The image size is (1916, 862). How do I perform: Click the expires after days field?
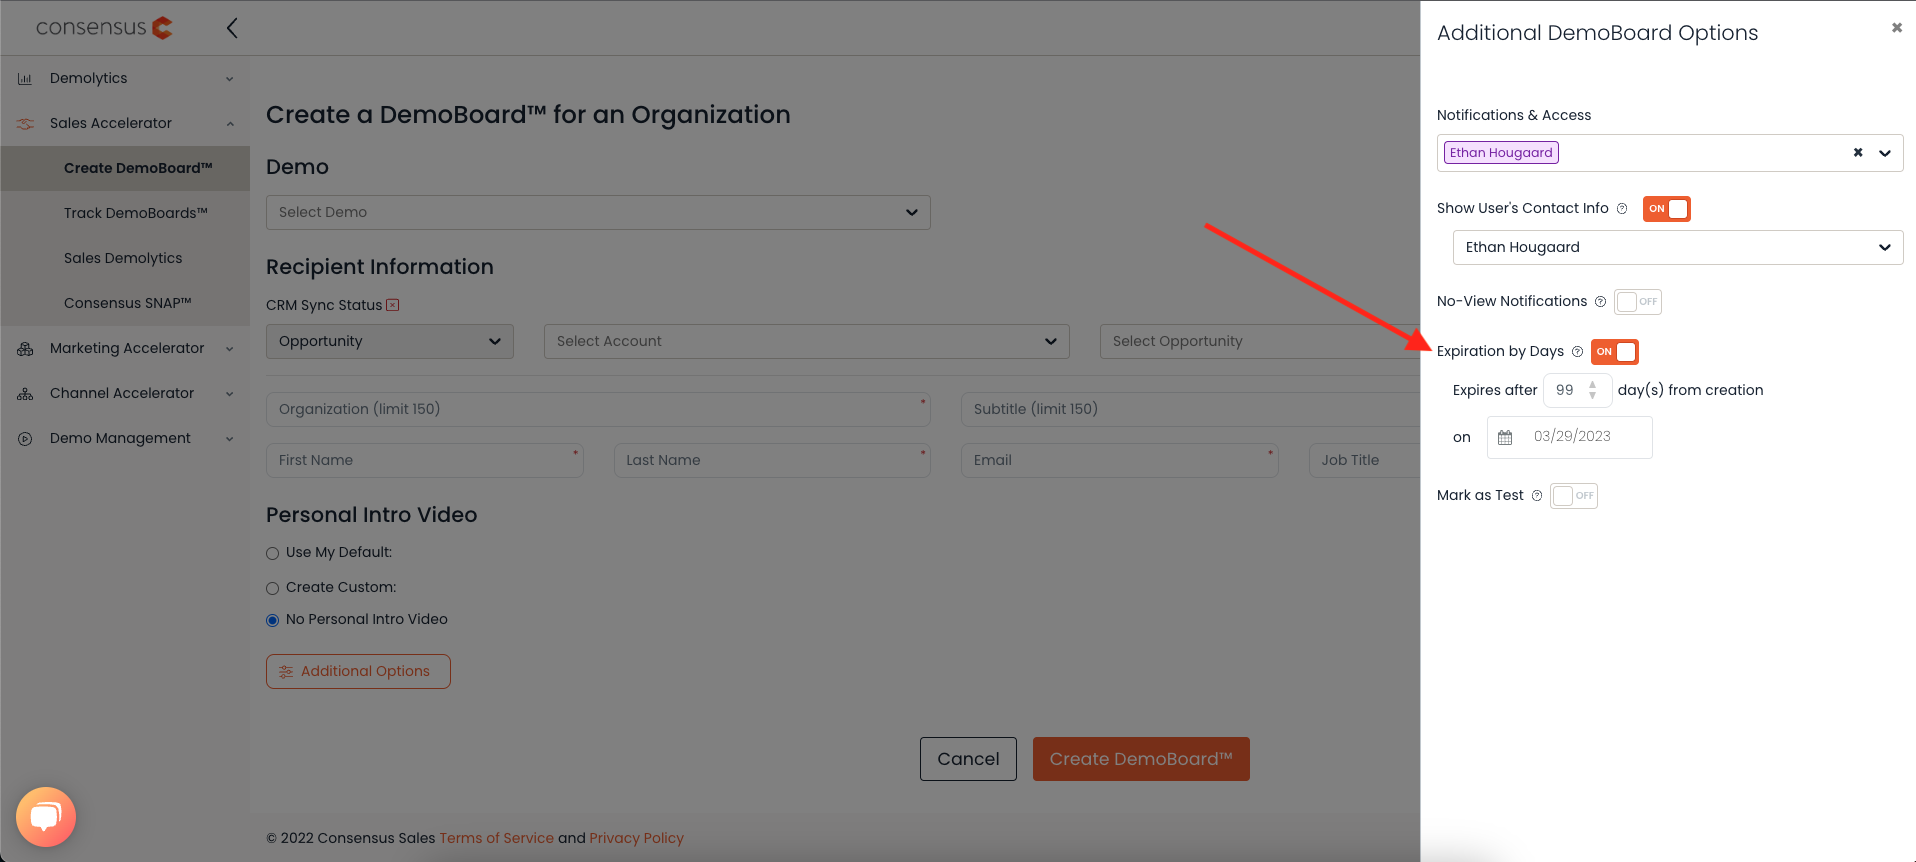point(1577,390)
